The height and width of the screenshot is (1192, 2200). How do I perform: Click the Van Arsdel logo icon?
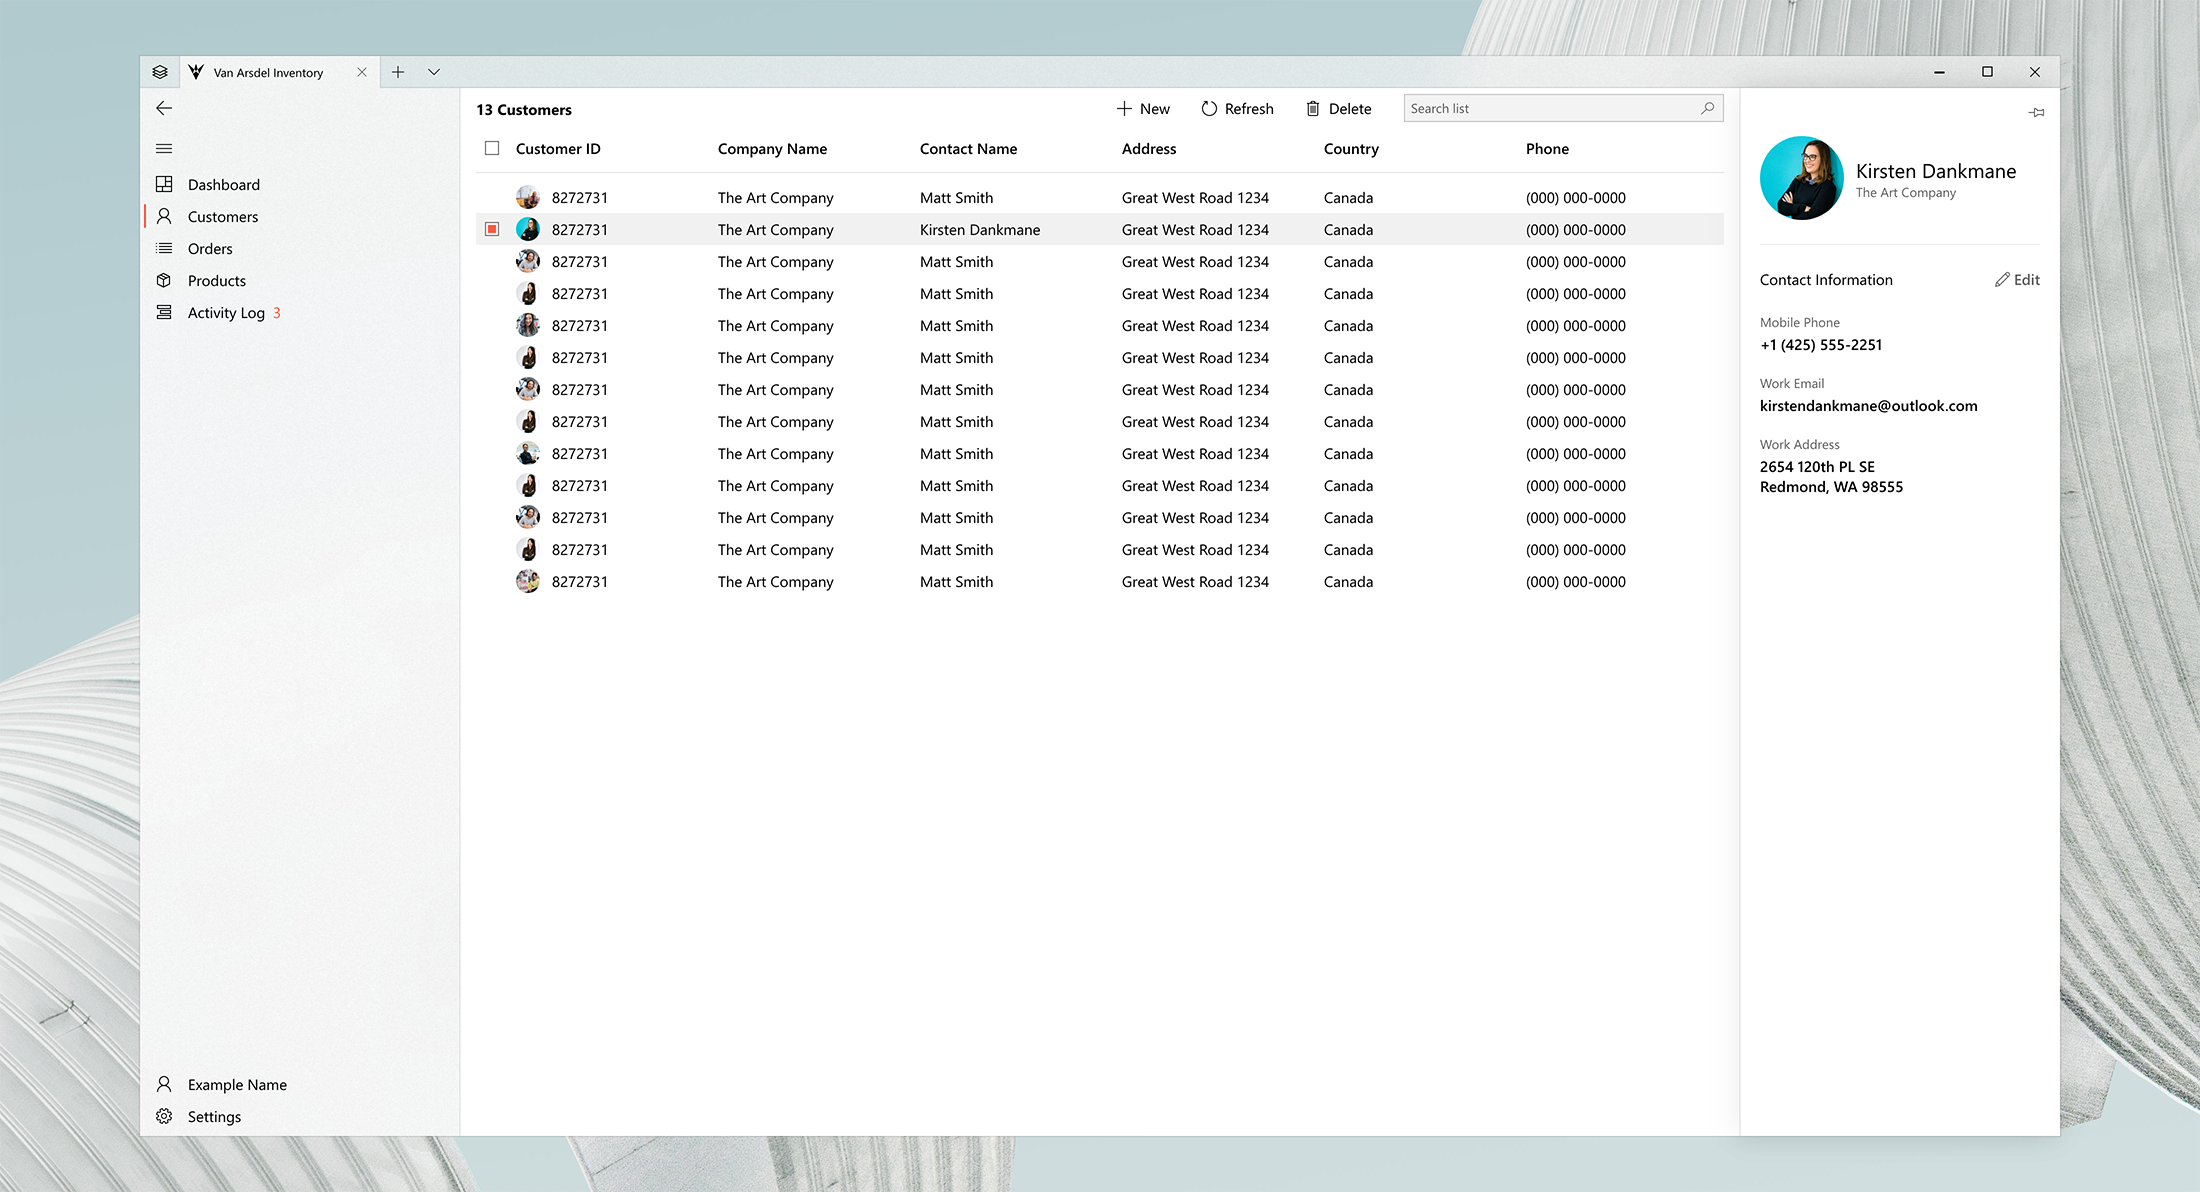196,72
